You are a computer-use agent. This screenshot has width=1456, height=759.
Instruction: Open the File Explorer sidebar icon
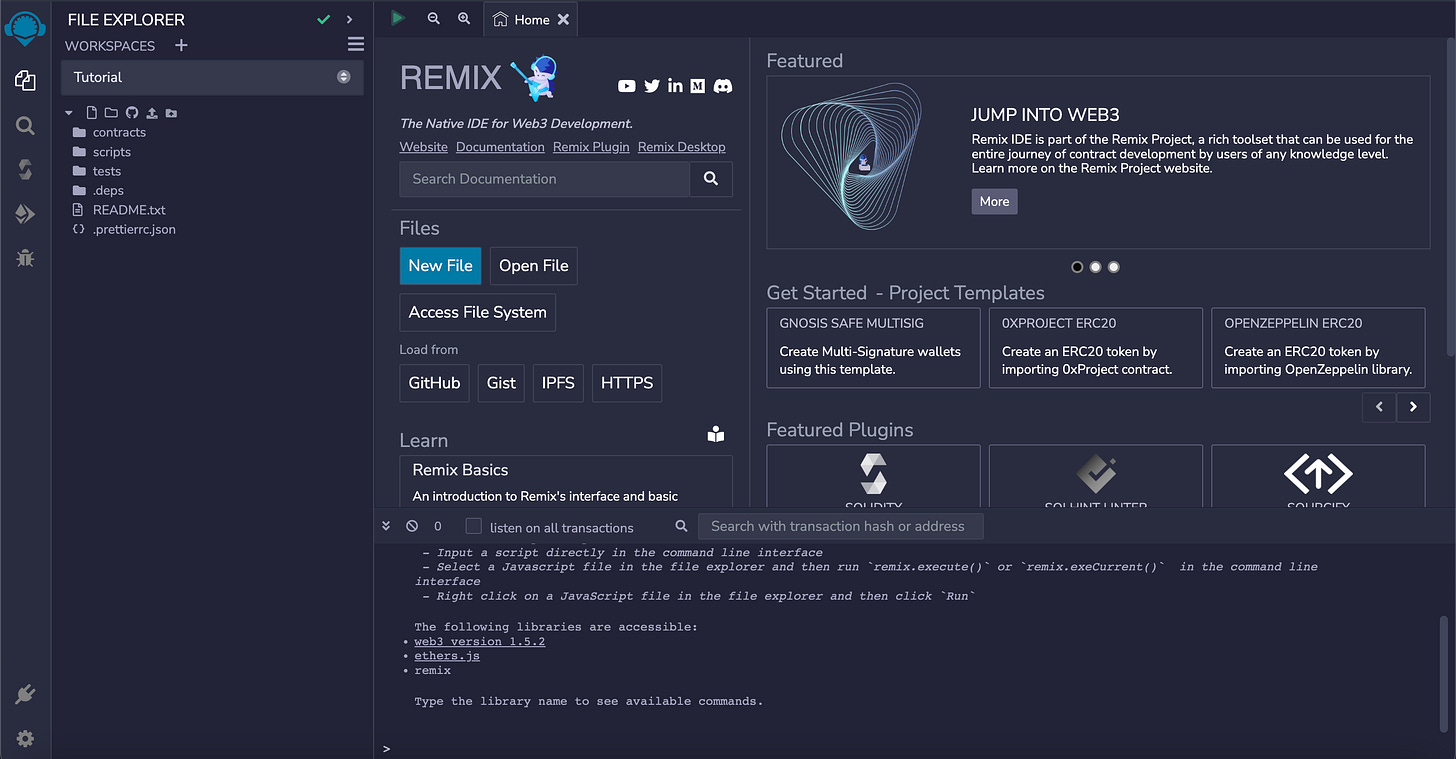[25, 81]
